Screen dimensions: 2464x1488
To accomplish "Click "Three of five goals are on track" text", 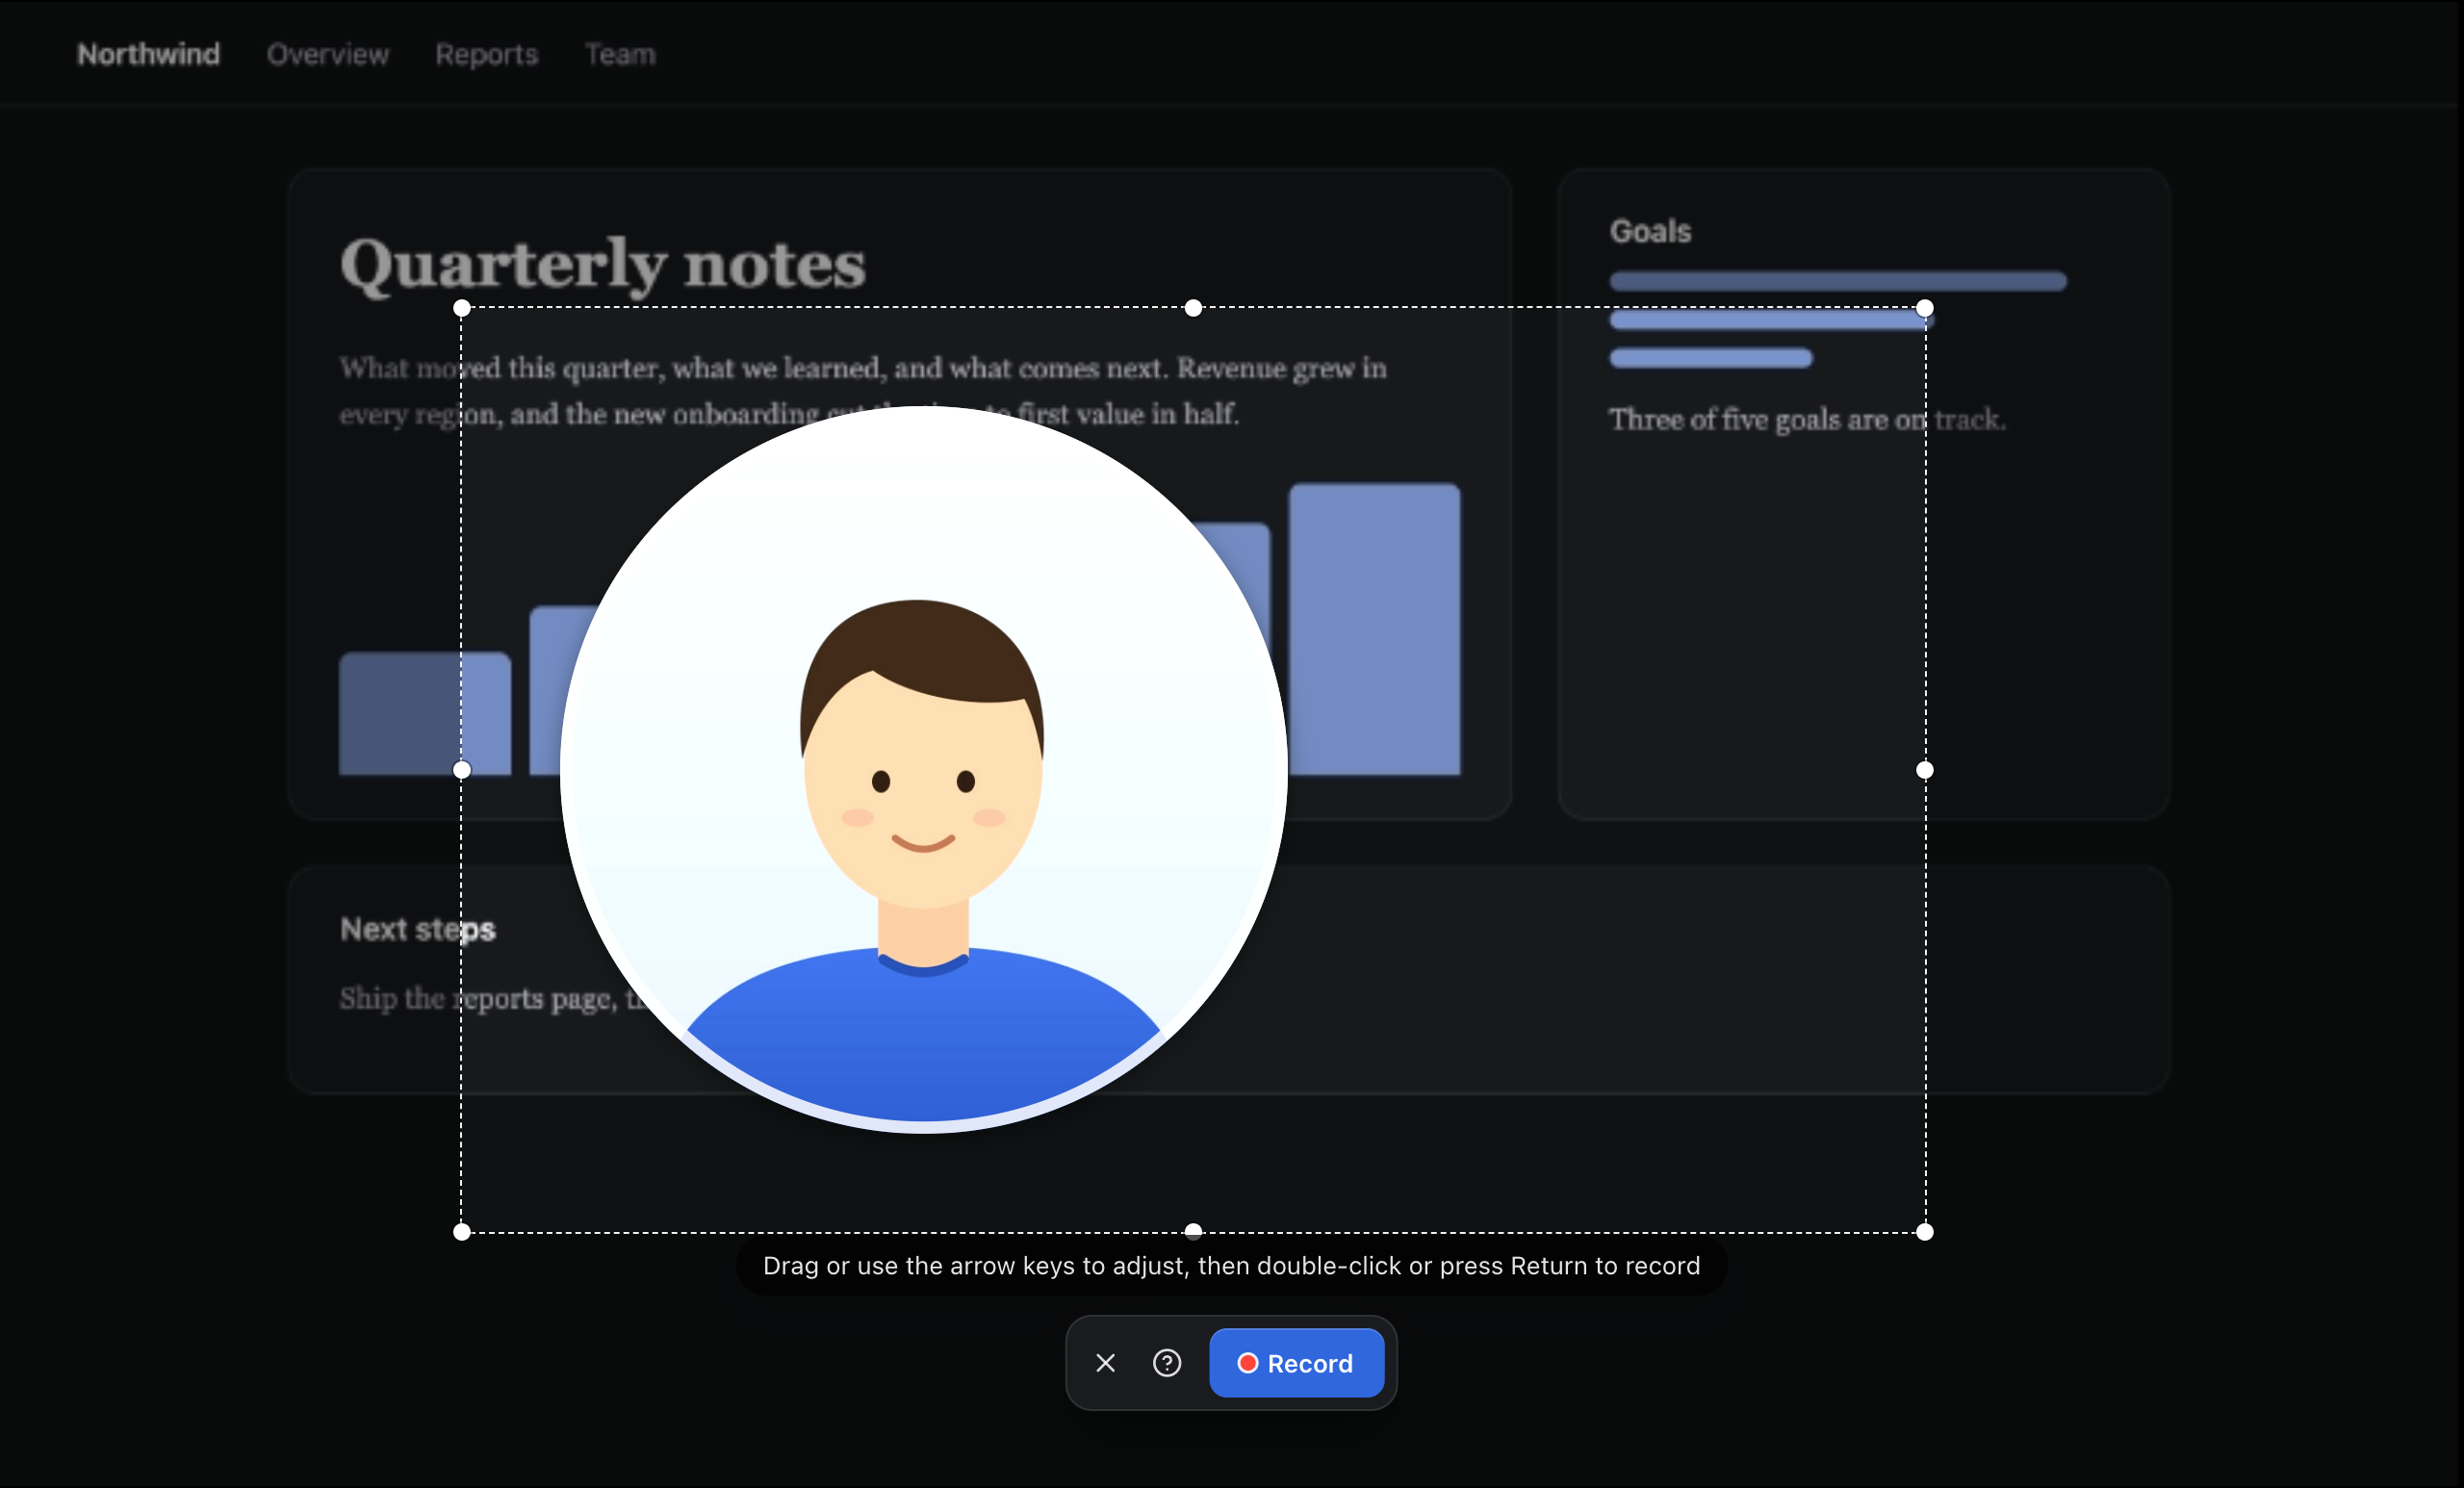I will [1807, 419].
